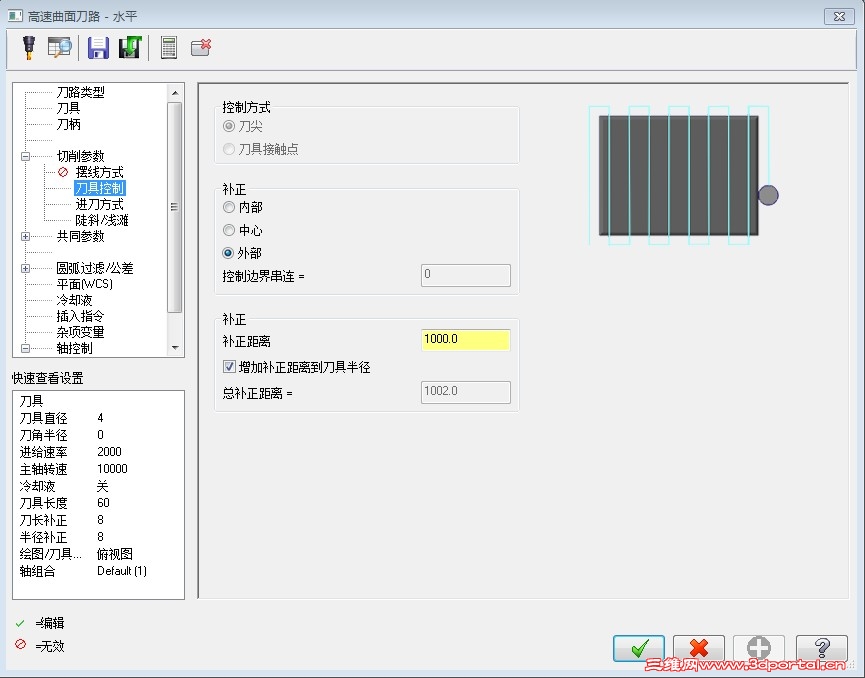This screenshot has width=865, height=678.
Task: Collapse the 切削参数 tree node
Action: 25,156
